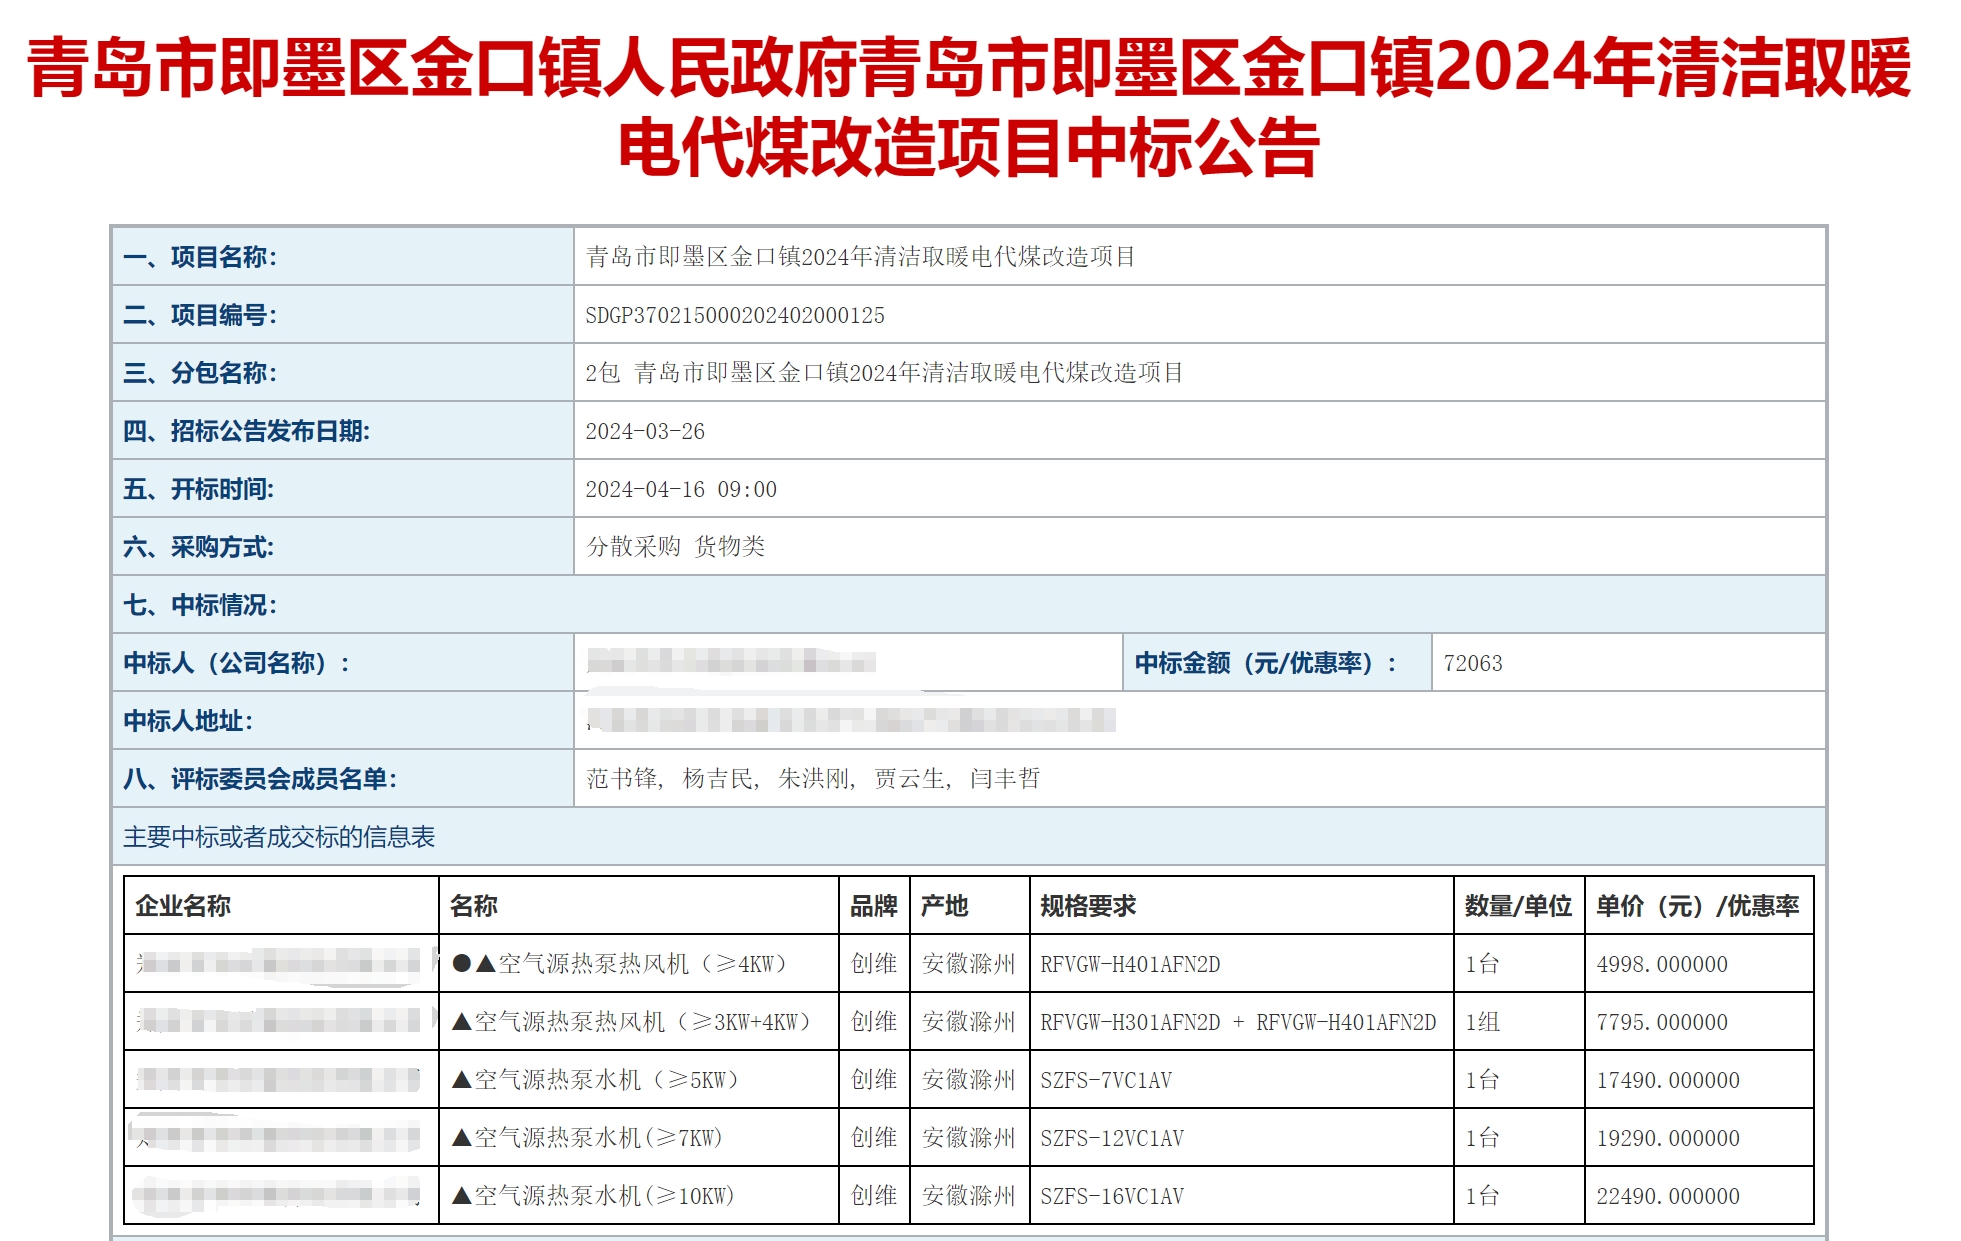Click spec cell SZFS-16VC1AV
Screen dimensions: 1961x1241
(x=1112, y=1196)
